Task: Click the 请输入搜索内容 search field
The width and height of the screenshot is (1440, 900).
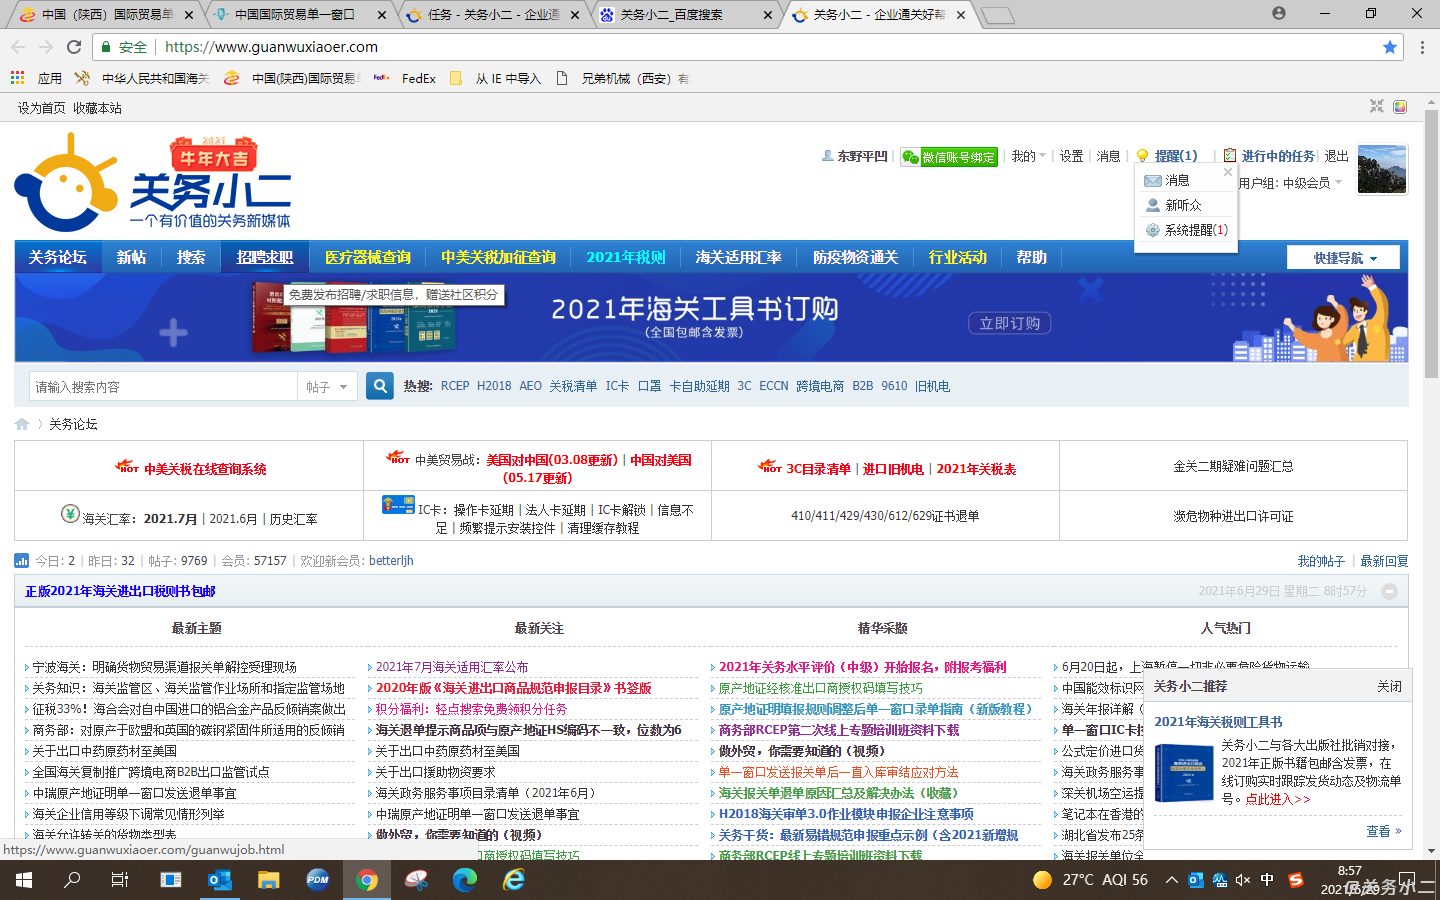Action: [163, 387]
